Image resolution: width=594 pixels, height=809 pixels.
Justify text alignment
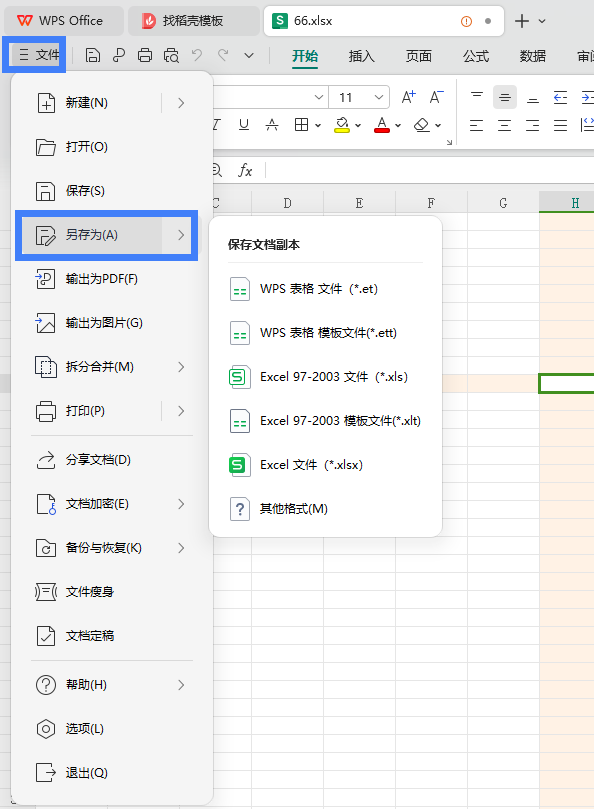click(x=560, y=125)
